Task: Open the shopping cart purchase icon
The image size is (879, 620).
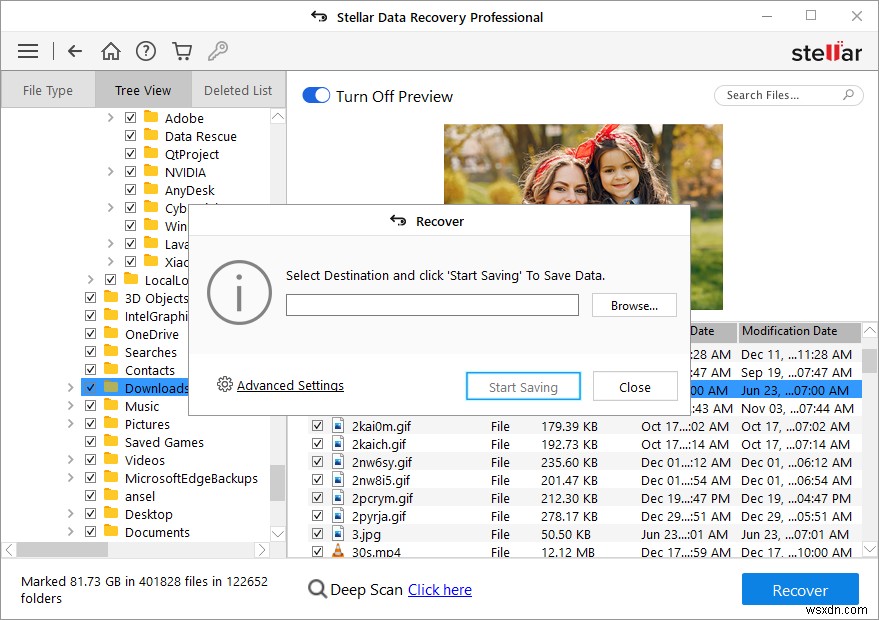Action: 182,50
